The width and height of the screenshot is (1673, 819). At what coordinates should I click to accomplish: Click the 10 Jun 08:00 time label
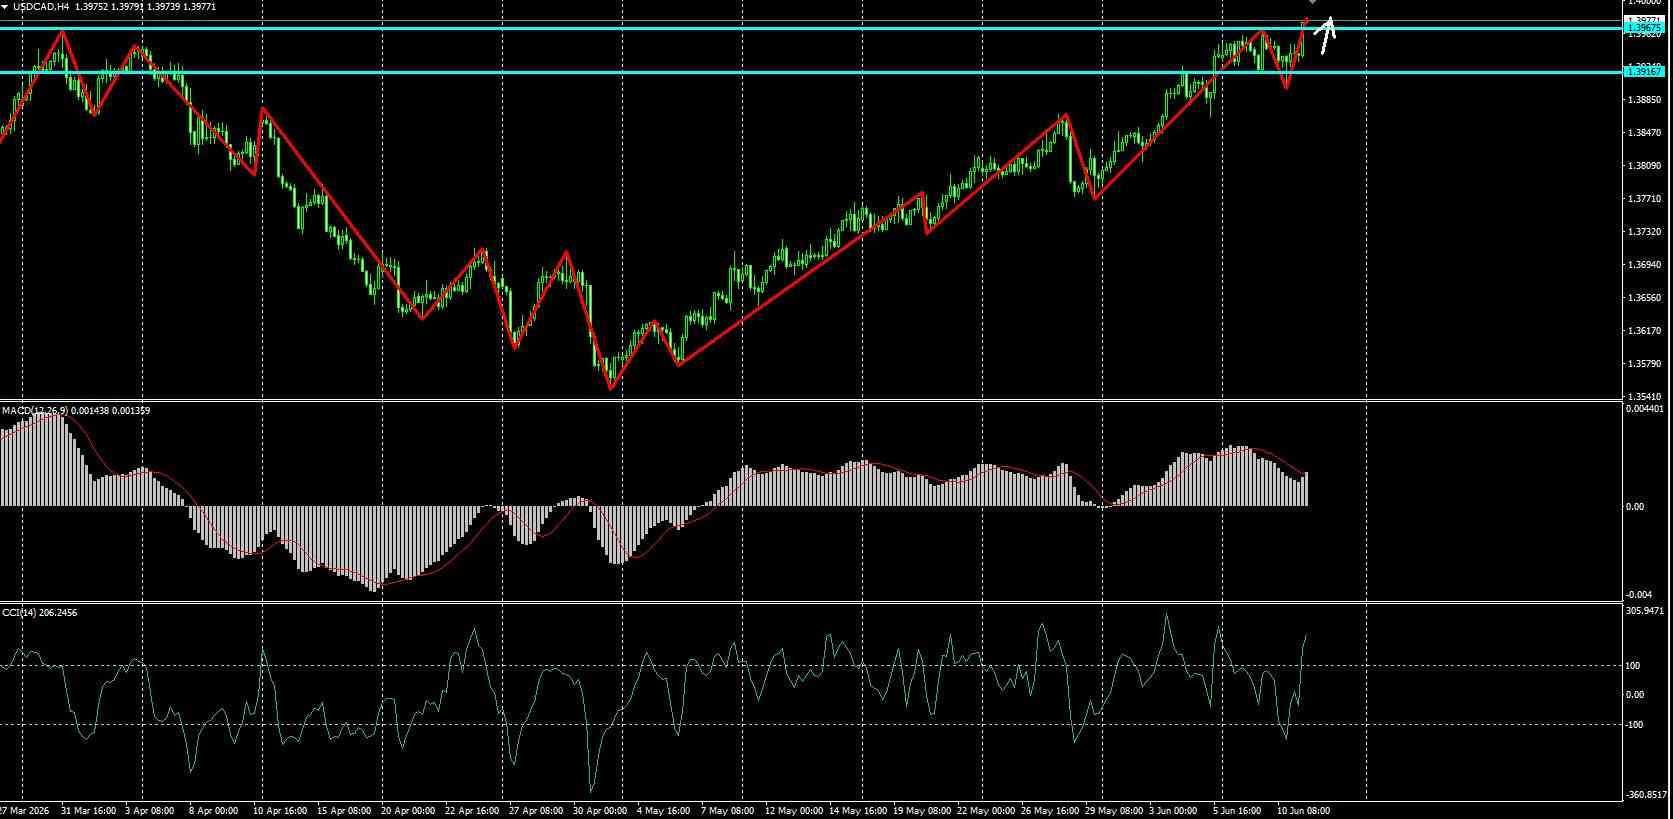pyautogui.click(x=1304, y=811)
